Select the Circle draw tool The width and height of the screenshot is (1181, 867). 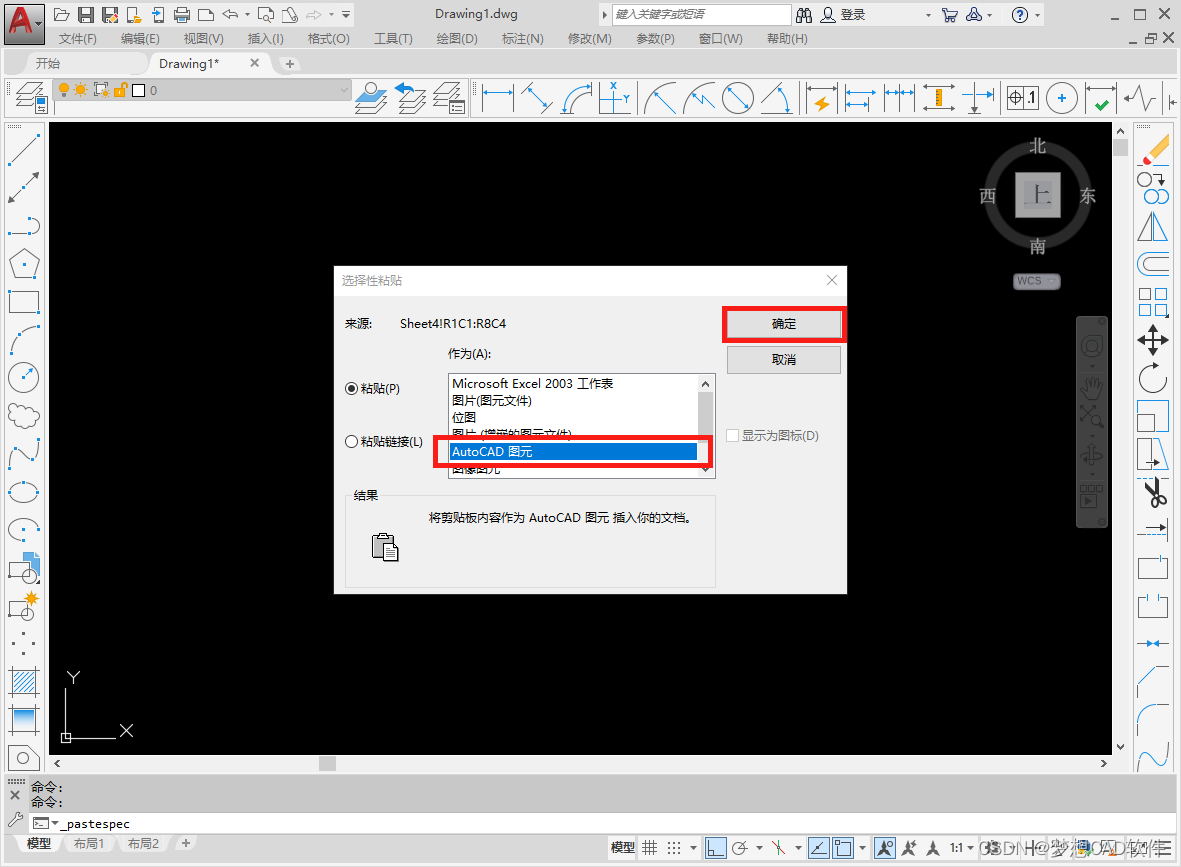(23, 377)
